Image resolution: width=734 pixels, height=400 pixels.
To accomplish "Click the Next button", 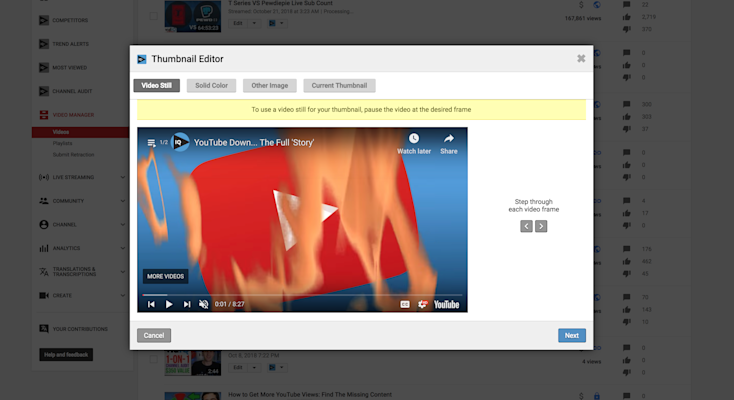I will pos(572,335).
